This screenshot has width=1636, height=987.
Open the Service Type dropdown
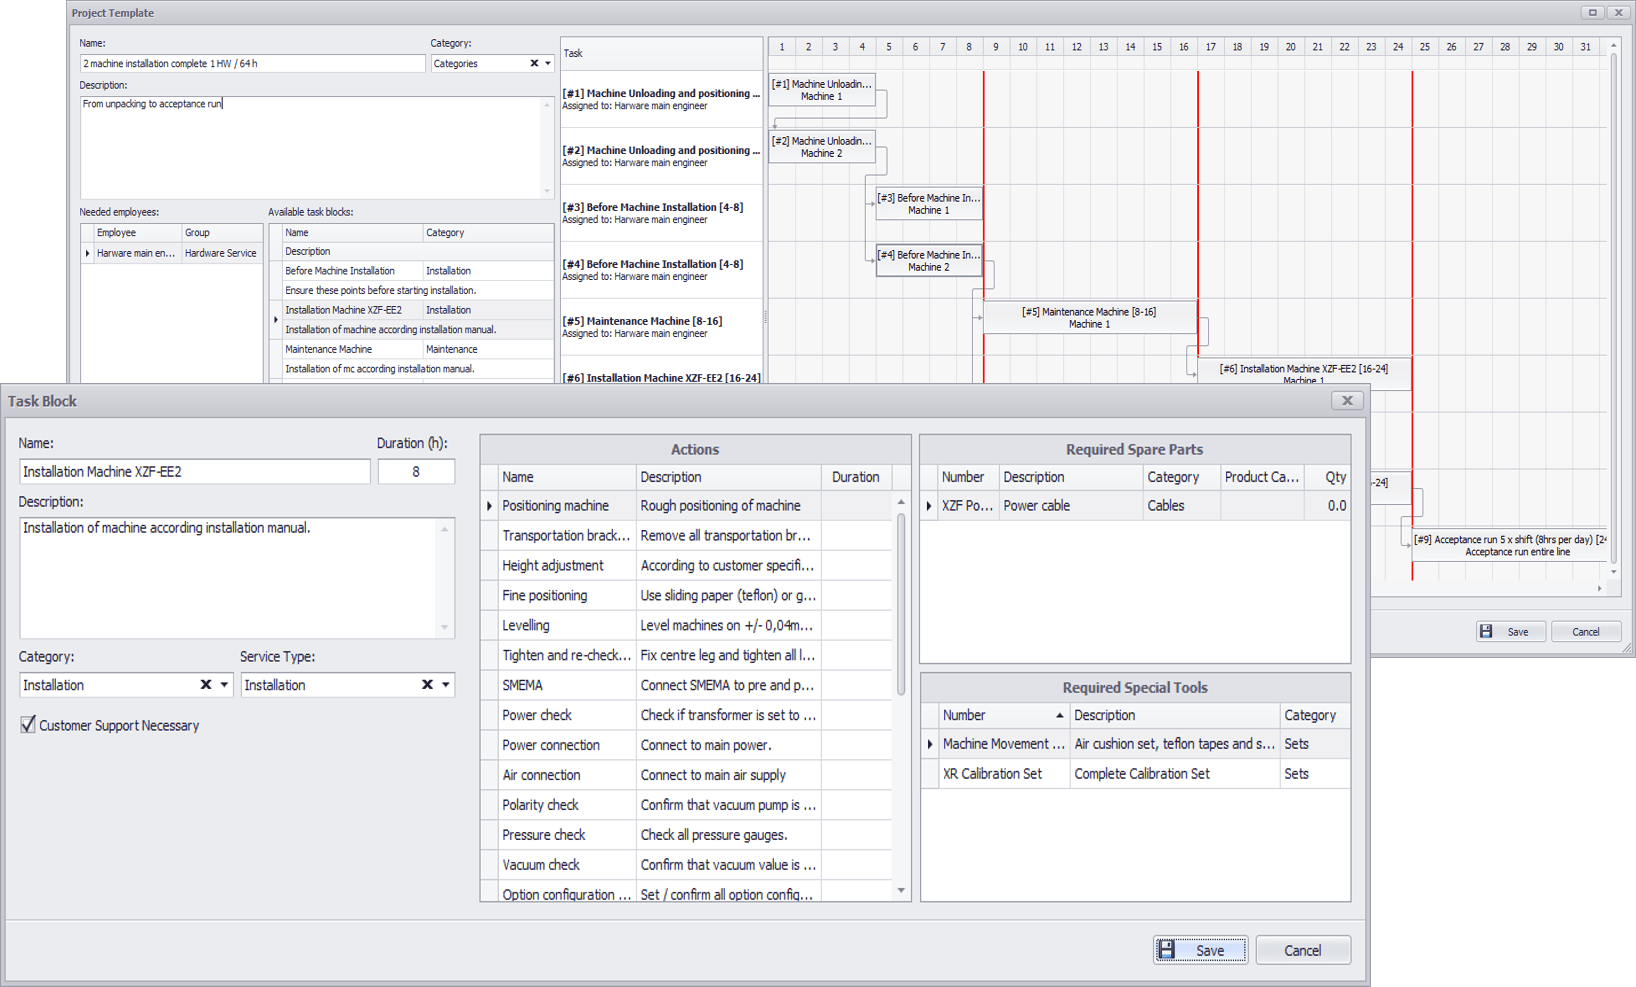(446, 685)
